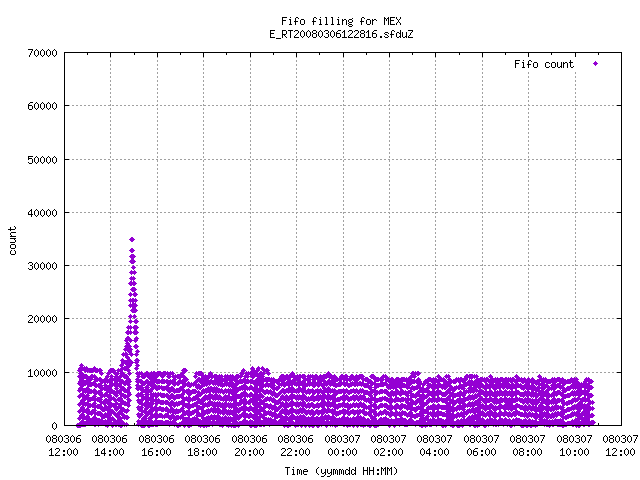The image size is (640, 480).
Task: Click the '080307 04:00' x-axis tick label
Action: point(435,446)
